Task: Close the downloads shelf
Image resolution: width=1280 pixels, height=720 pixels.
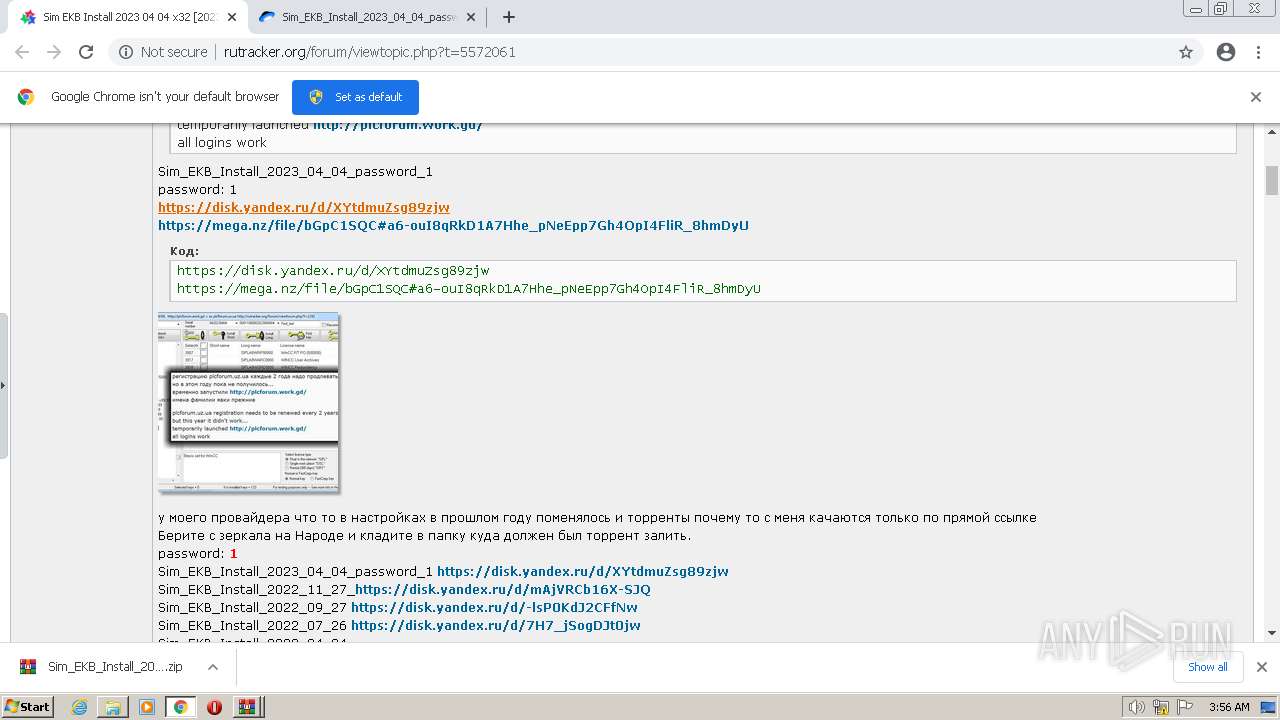Action: coord(1262,667)
